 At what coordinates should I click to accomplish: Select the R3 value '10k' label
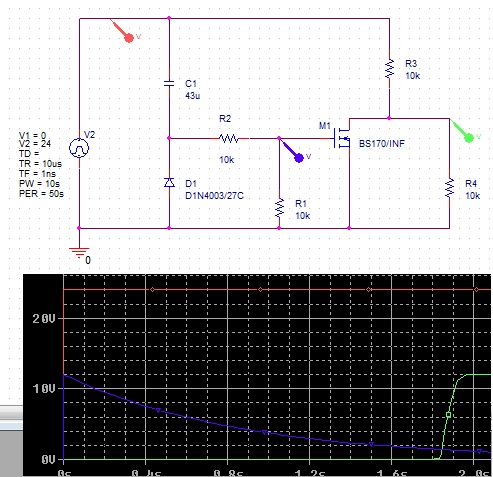[413, 76]
